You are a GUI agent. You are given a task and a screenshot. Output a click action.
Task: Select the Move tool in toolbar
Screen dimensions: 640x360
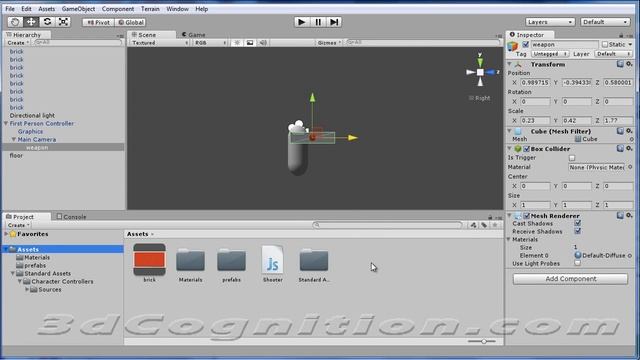coord(31,22)
